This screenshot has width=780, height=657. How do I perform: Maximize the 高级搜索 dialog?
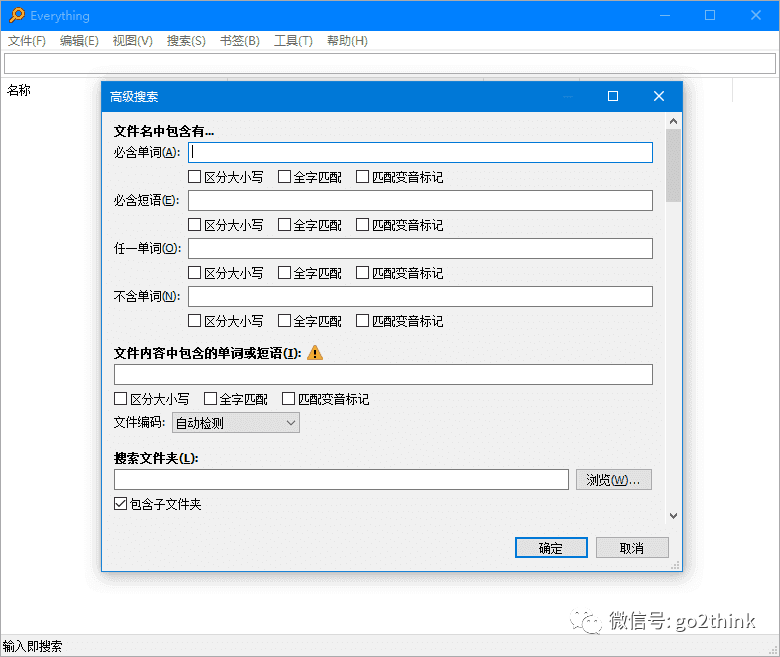613,96
